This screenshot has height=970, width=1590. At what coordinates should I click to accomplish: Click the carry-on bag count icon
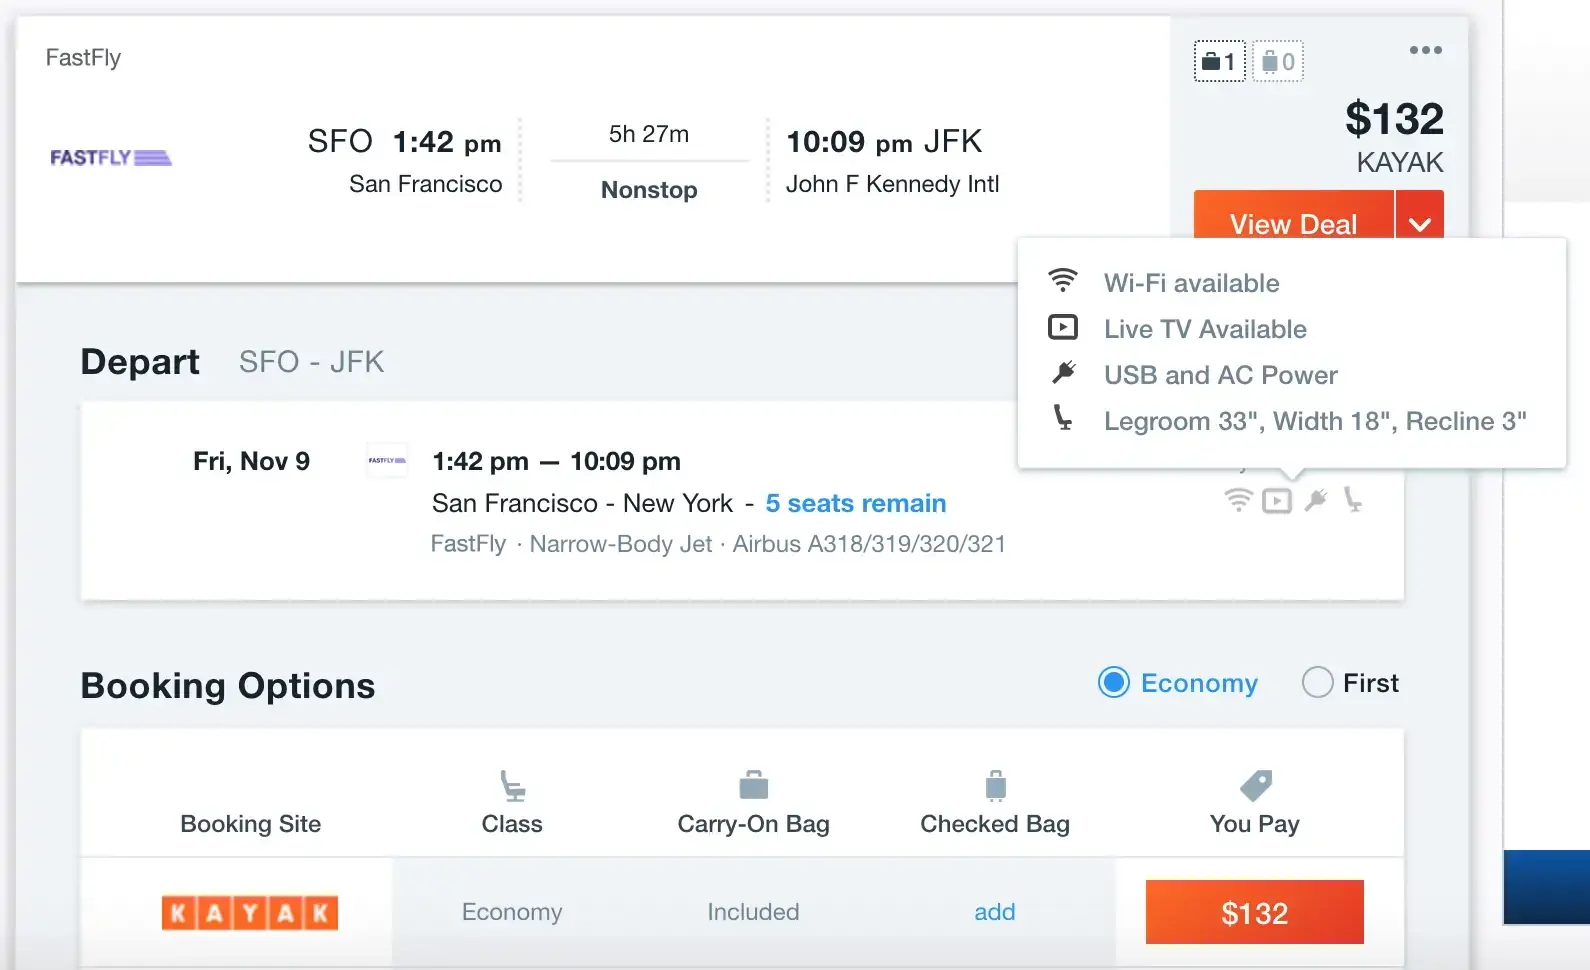(x=1219, y=62)
